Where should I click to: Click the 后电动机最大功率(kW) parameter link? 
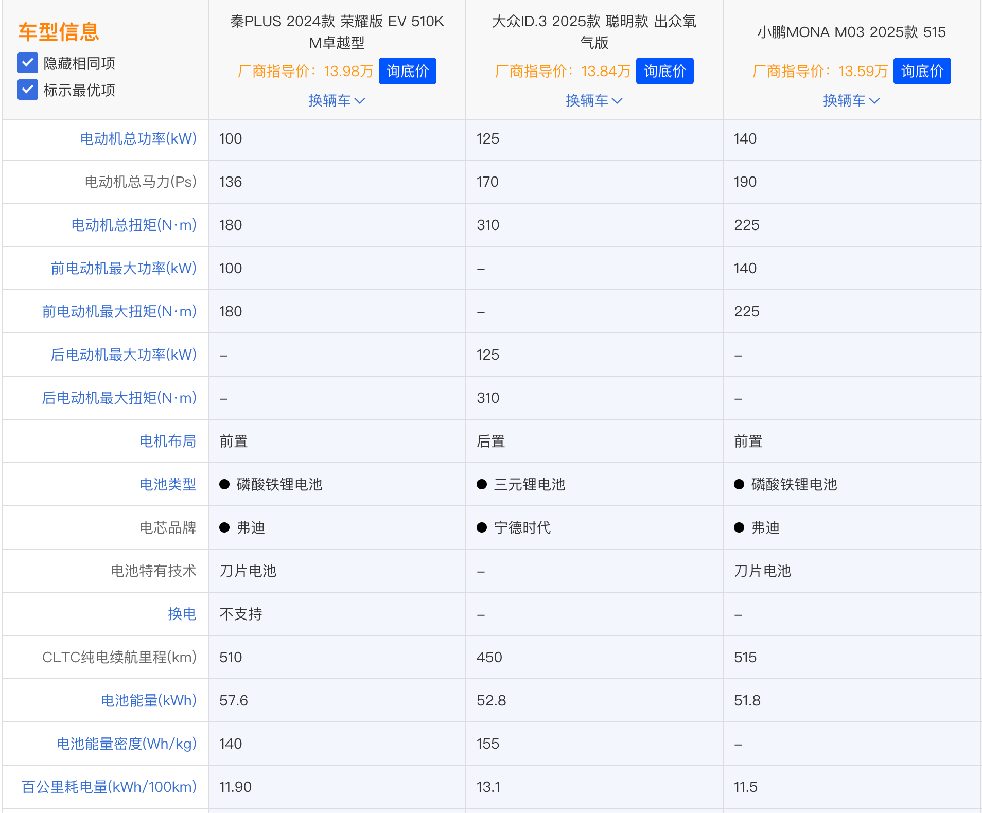tap(123, 355)
